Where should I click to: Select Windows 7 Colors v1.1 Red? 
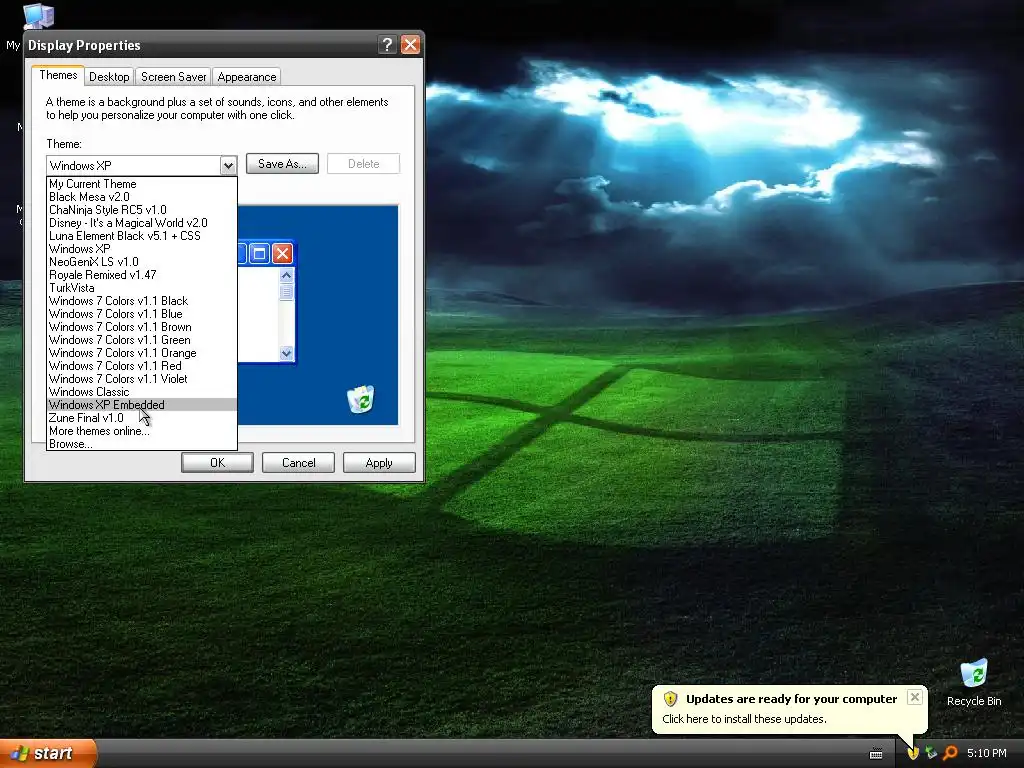point(142,366)
